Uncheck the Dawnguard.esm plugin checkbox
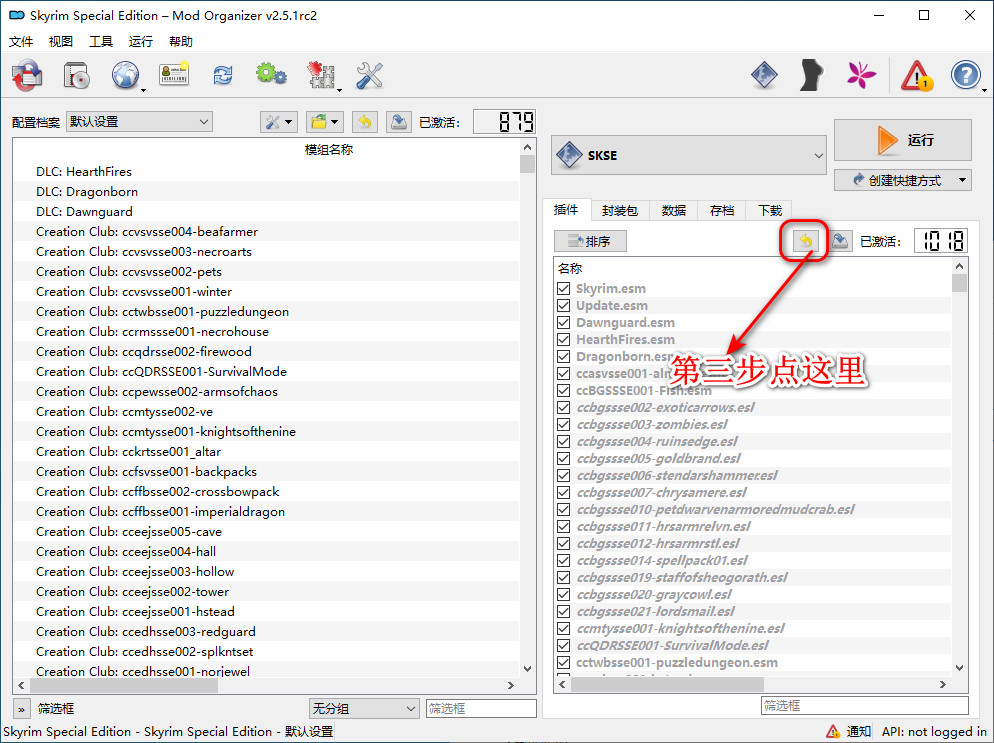994x743 pixels. tap(564, 323)
